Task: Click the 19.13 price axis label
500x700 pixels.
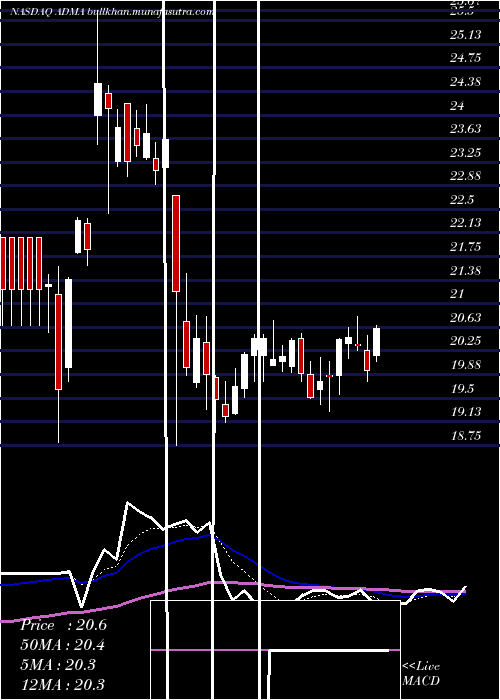Action: point(466,412)
